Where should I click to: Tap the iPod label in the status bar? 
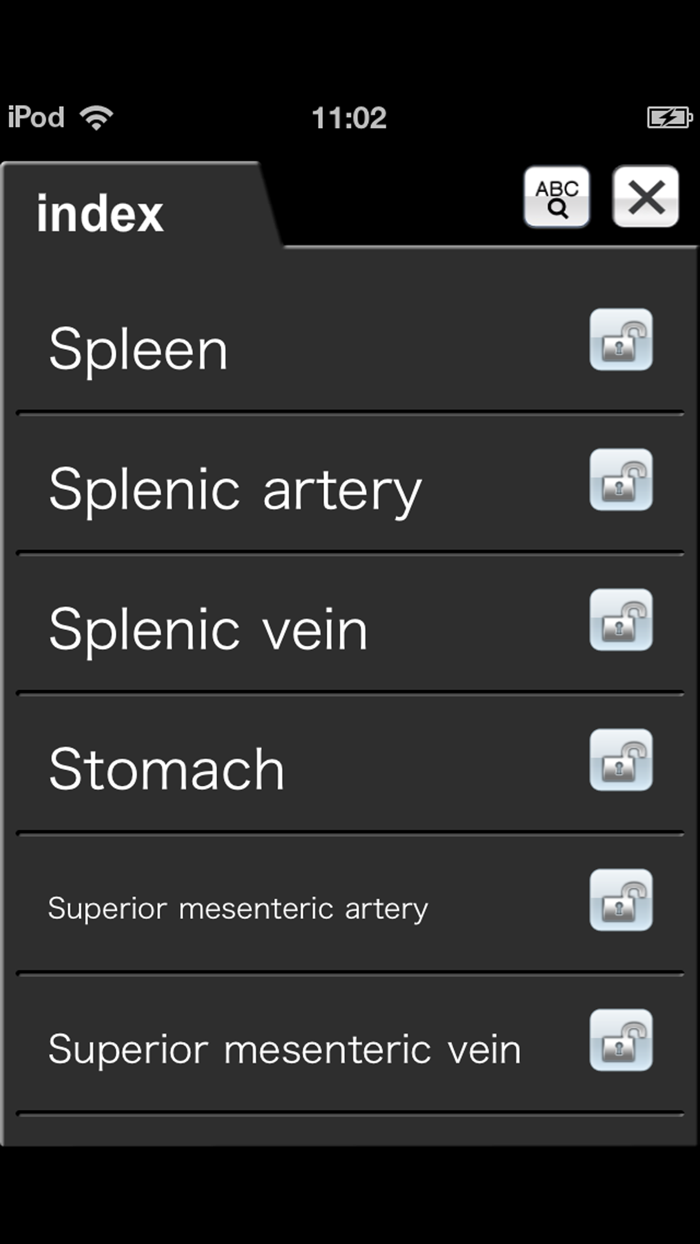tap(33, 117)
